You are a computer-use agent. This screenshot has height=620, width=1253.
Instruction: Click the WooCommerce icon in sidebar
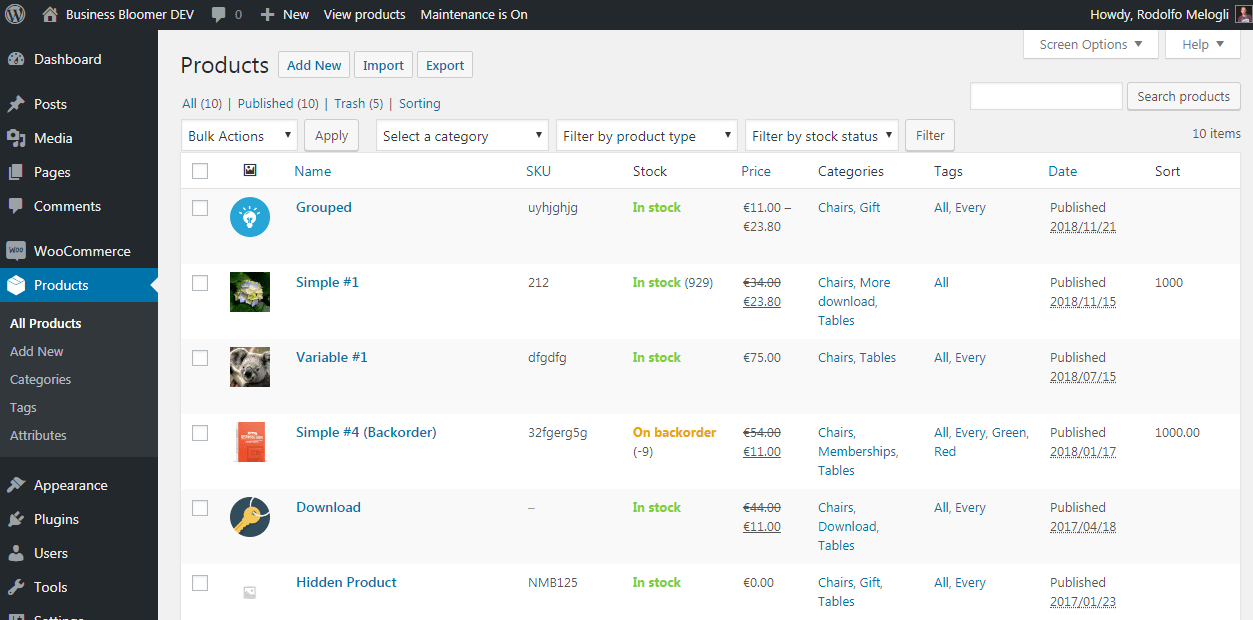pos(16,251)
